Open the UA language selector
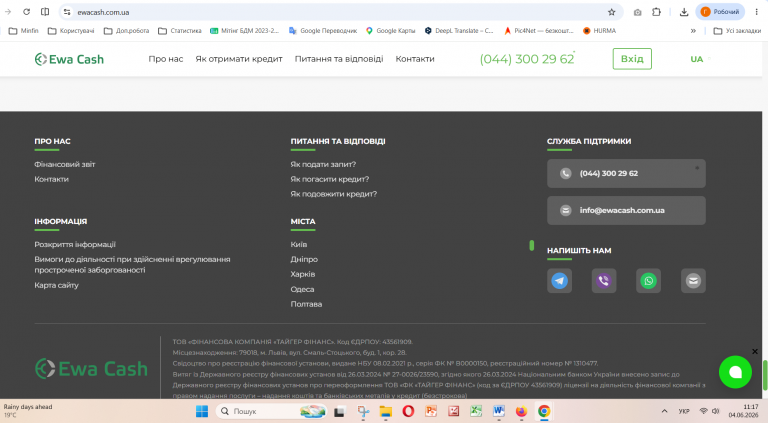This screenshot has width=768, height=423. click(697, 59)
